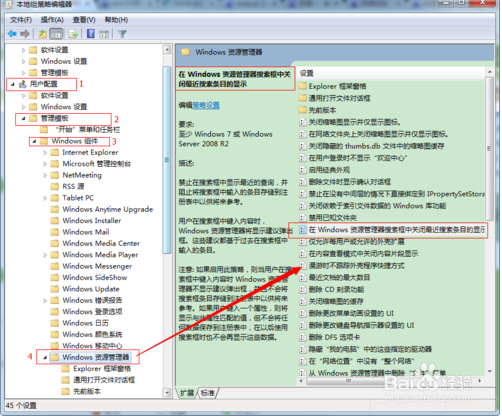502x416 pixels.
Task: Collapse the 用户配置 node
Action: [x=12, y=84]
